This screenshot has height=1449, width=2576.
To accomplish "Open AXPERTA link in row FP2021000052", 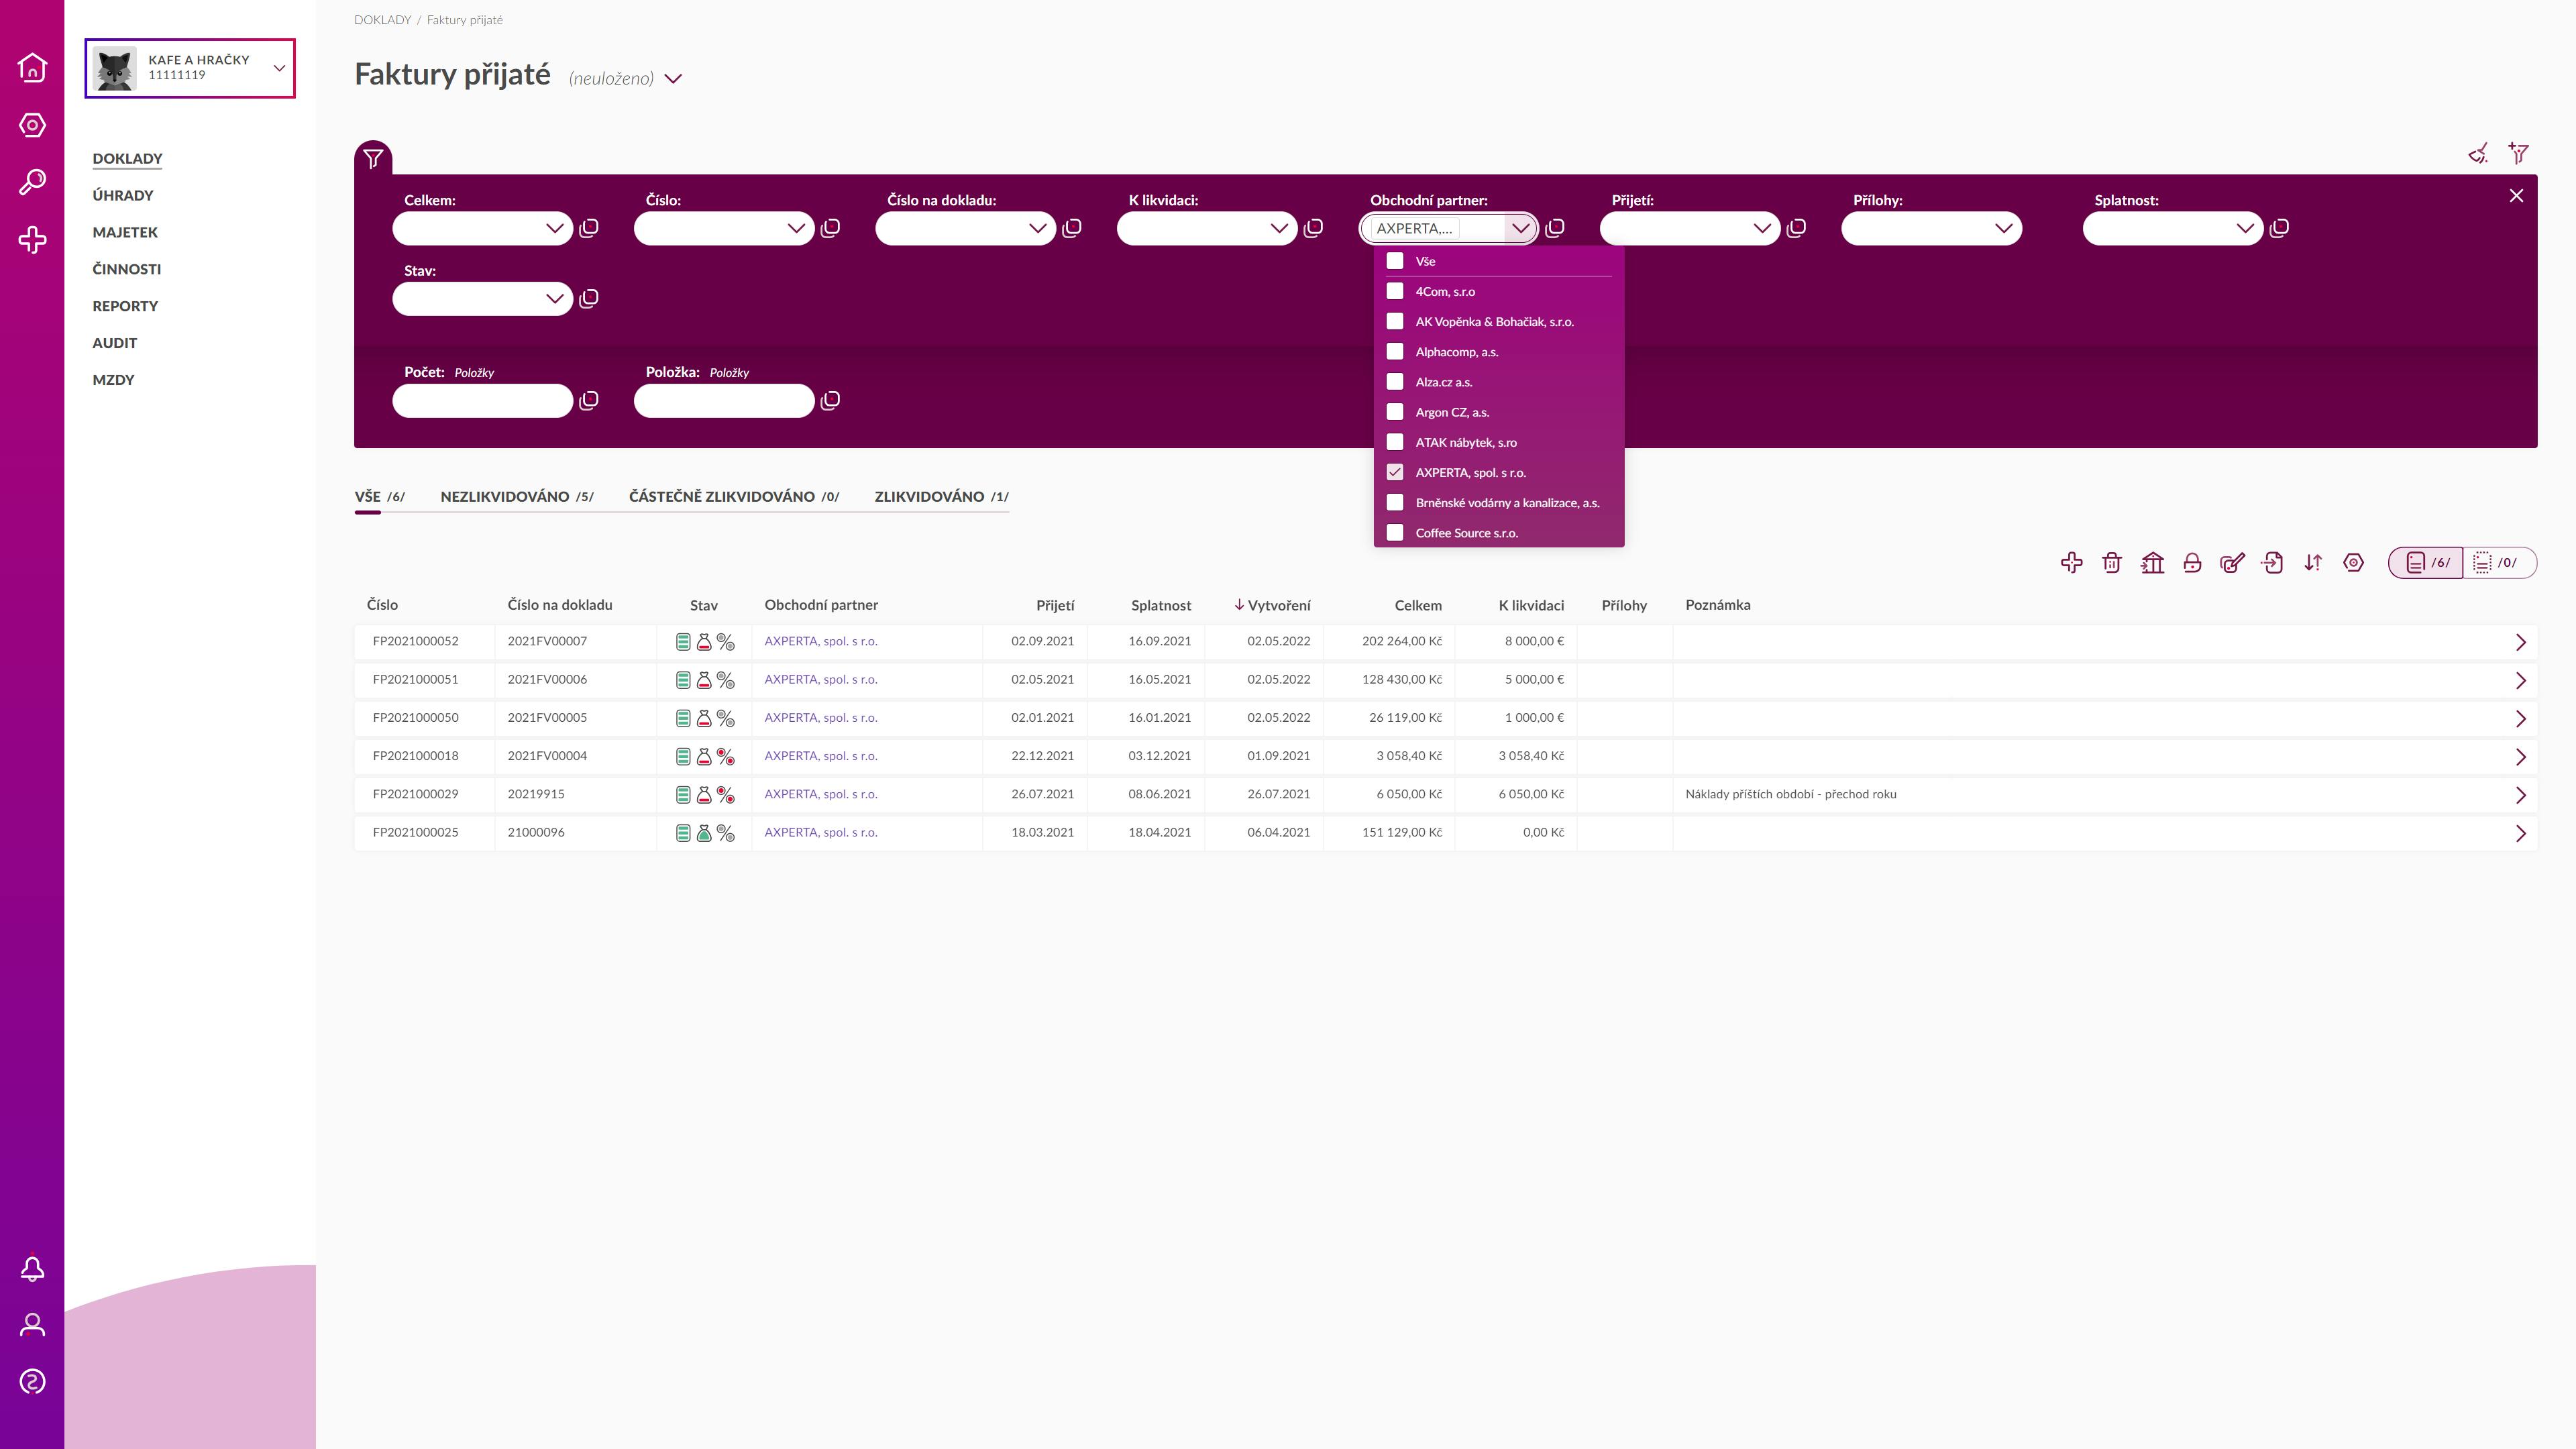I will point(821,641).
